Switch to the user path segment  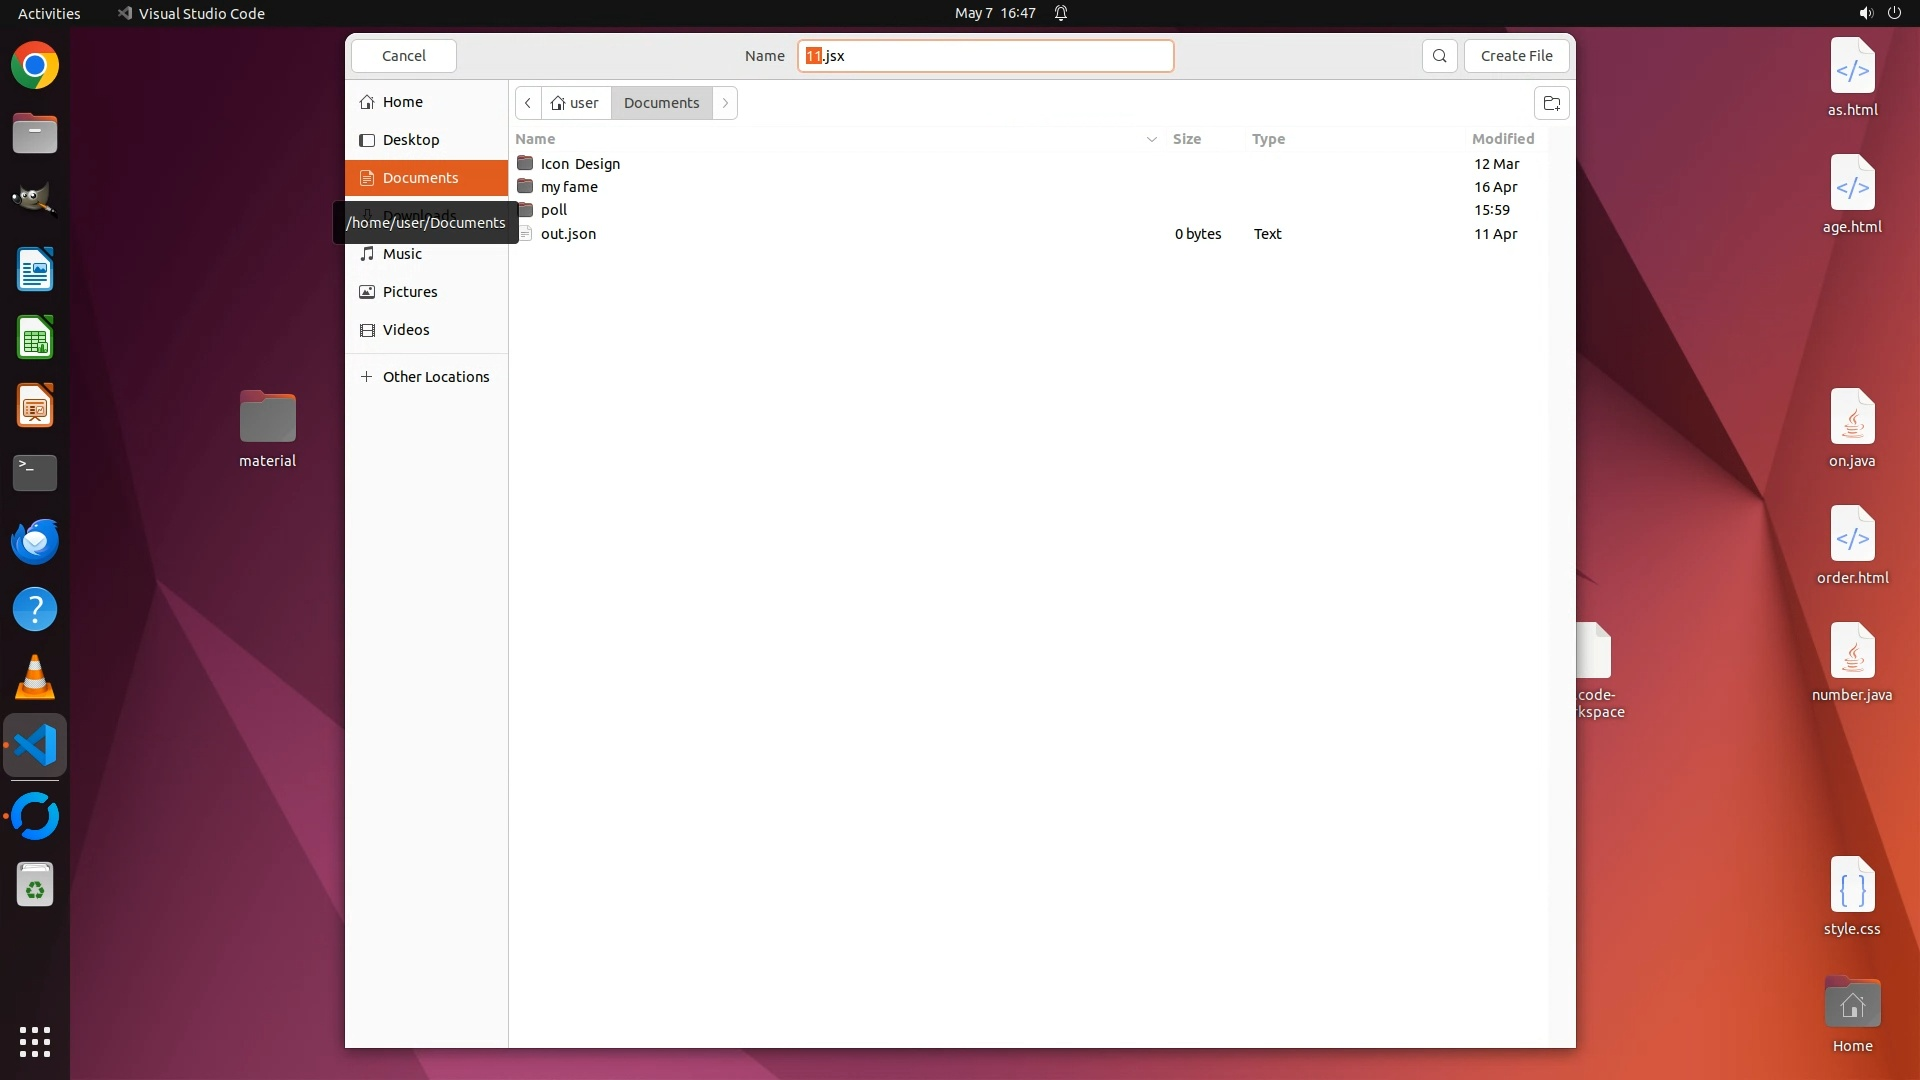pos(576,103)
